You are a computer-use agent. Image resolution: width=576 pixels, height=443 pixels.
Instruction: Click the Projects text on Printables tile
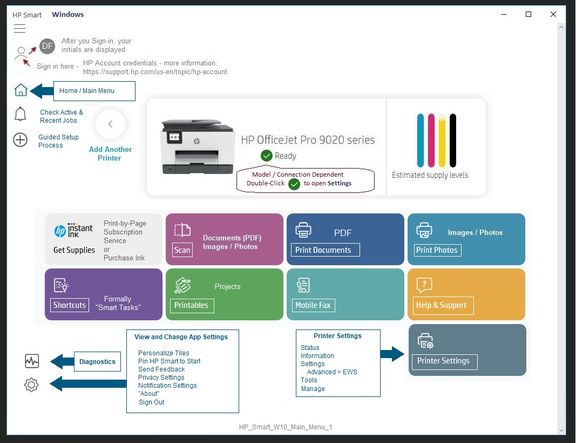227,286
